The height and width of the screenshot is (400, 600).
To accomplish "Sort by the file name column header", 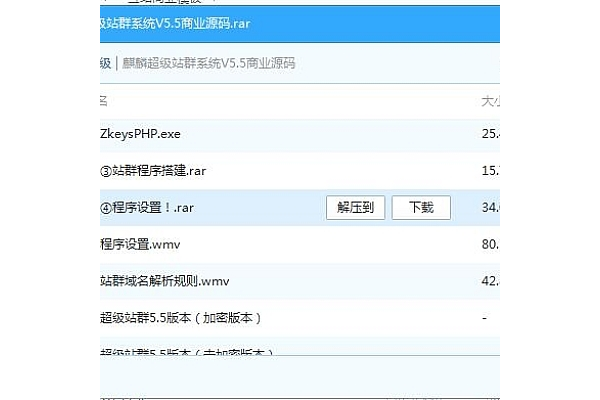I will click(x=104, y=101).
